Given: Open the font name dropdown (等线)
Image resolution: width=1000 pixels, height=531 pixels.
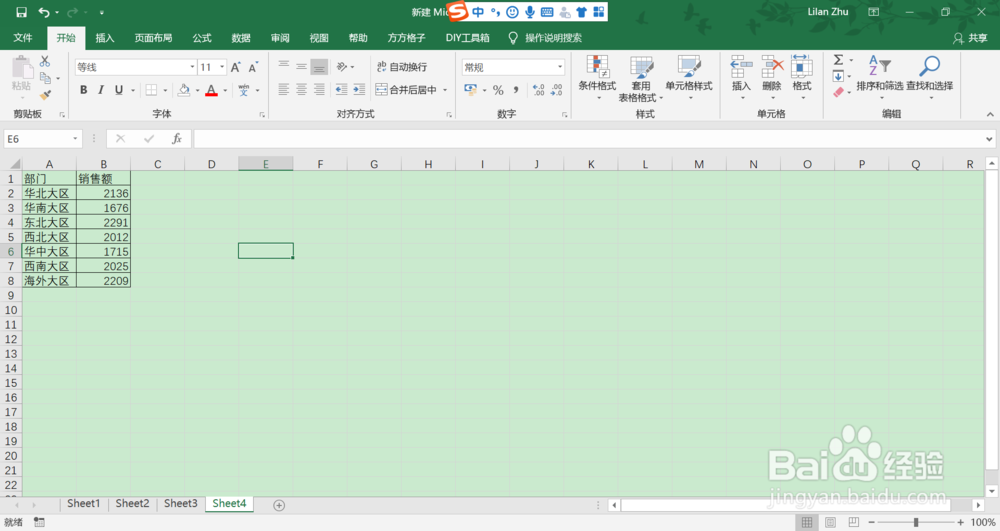Looking at the screenshot, I should (x=192, y=67).
